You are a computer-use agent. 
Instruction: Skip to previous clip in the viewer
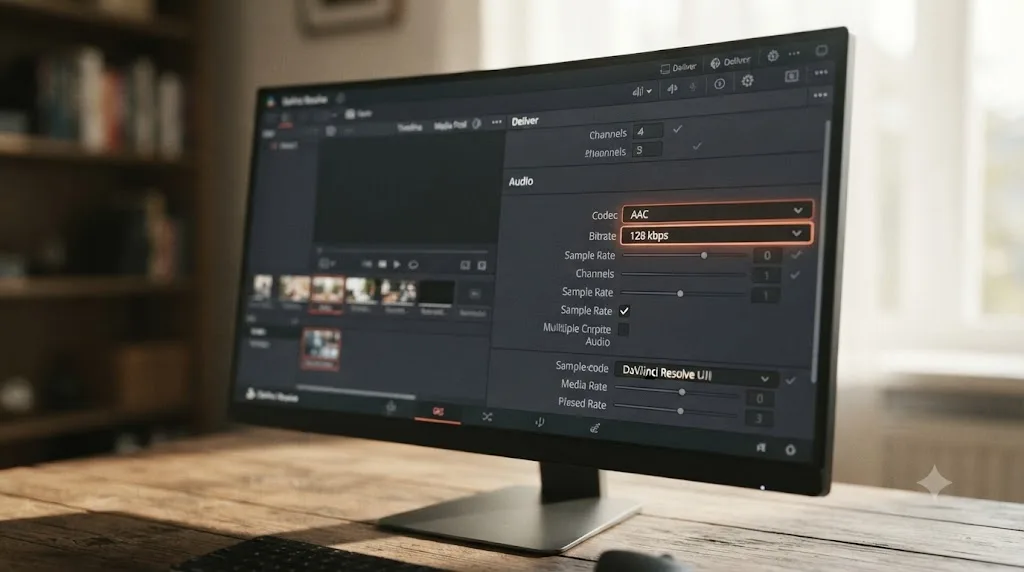367,264
